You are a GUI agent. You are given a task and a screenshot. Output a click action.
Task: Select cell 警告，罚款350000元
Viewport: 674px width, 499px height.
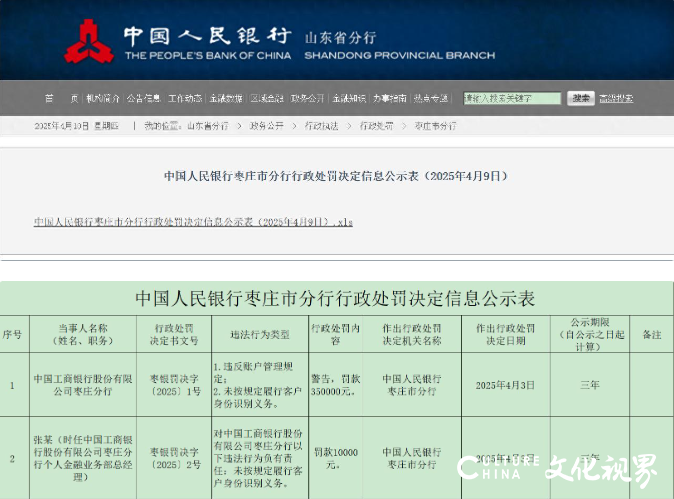335,385
